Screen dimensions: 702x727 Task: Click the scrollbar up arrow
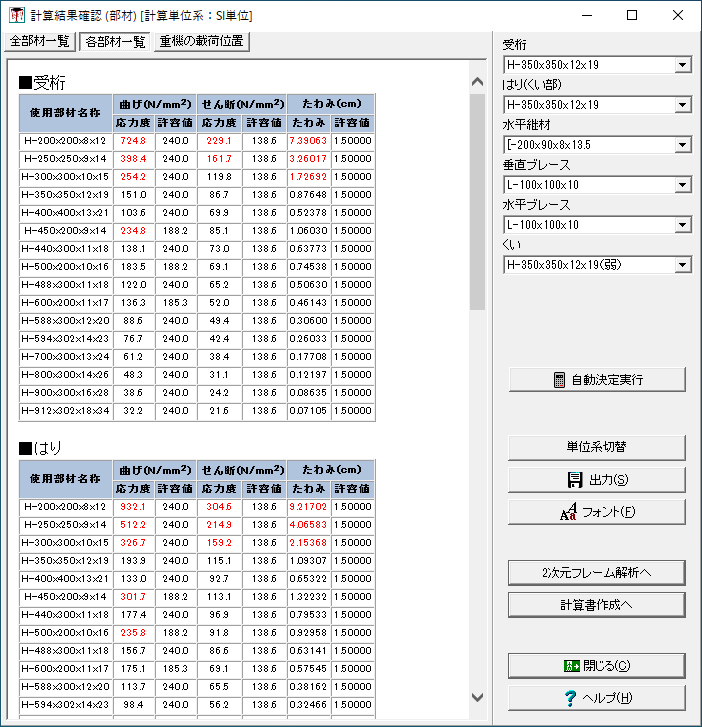(477, 82)
